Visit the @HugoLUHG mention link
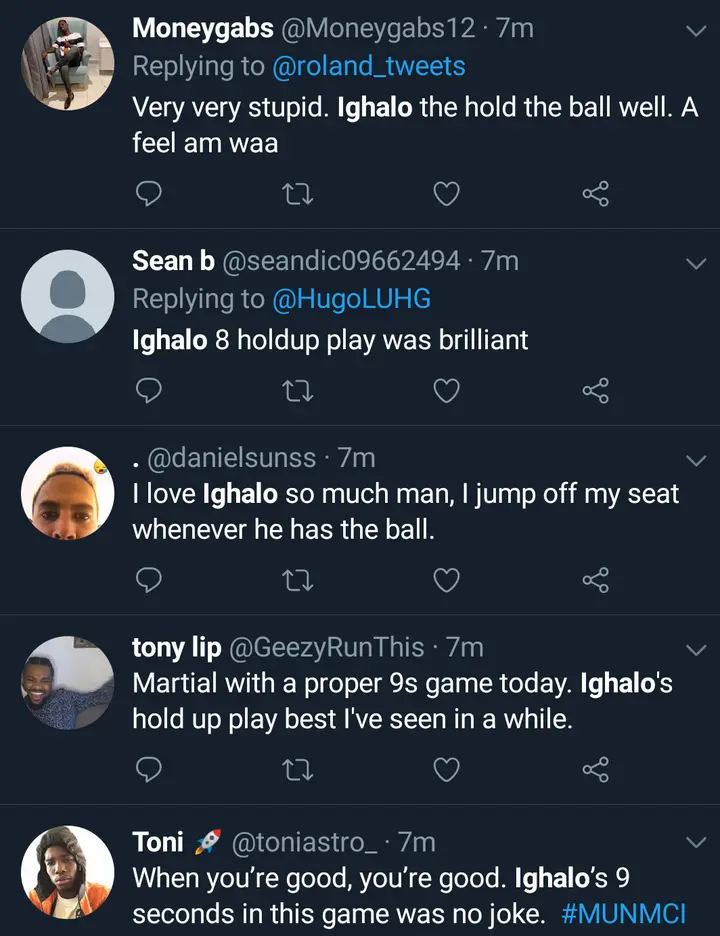Image resolution: width=720 pixels, height=936 pixels. tap(350, 299)
